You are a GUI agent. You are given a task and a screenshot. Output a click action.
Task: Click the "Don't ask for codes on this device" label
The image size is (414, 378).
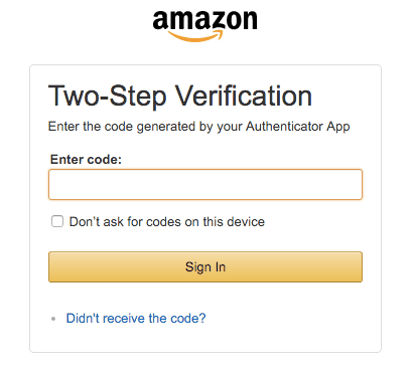(x=167, y=222)
